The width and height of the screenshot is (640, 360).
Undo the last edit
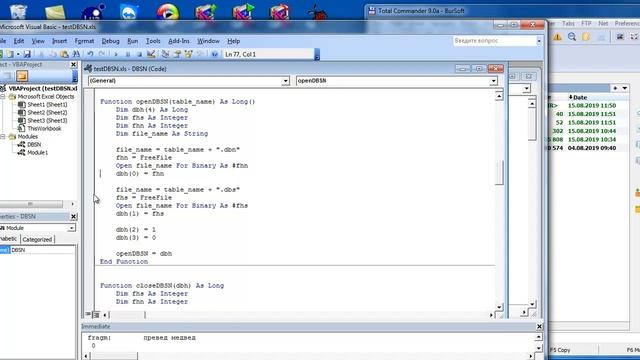click(90, 54)
